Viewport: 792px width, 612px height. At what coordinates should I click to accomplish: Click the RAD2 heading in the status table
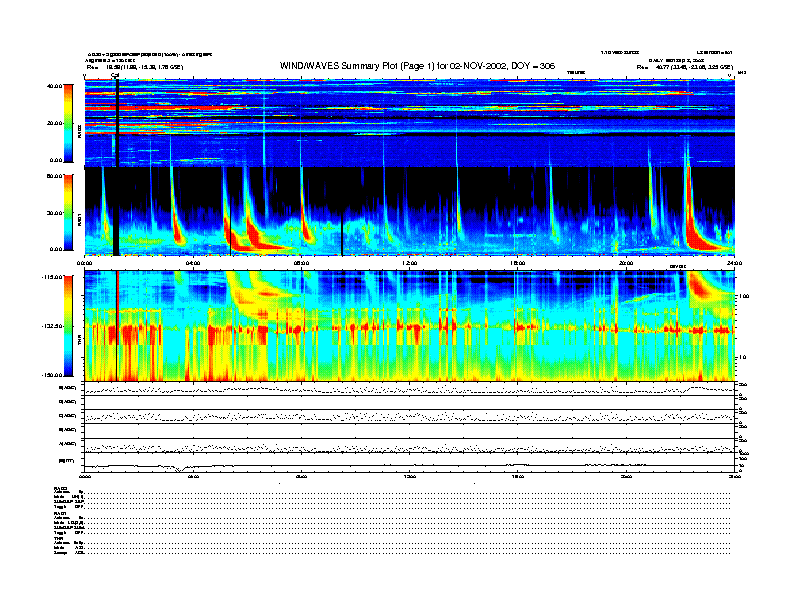pyautogui.click(x=61, y=487)
